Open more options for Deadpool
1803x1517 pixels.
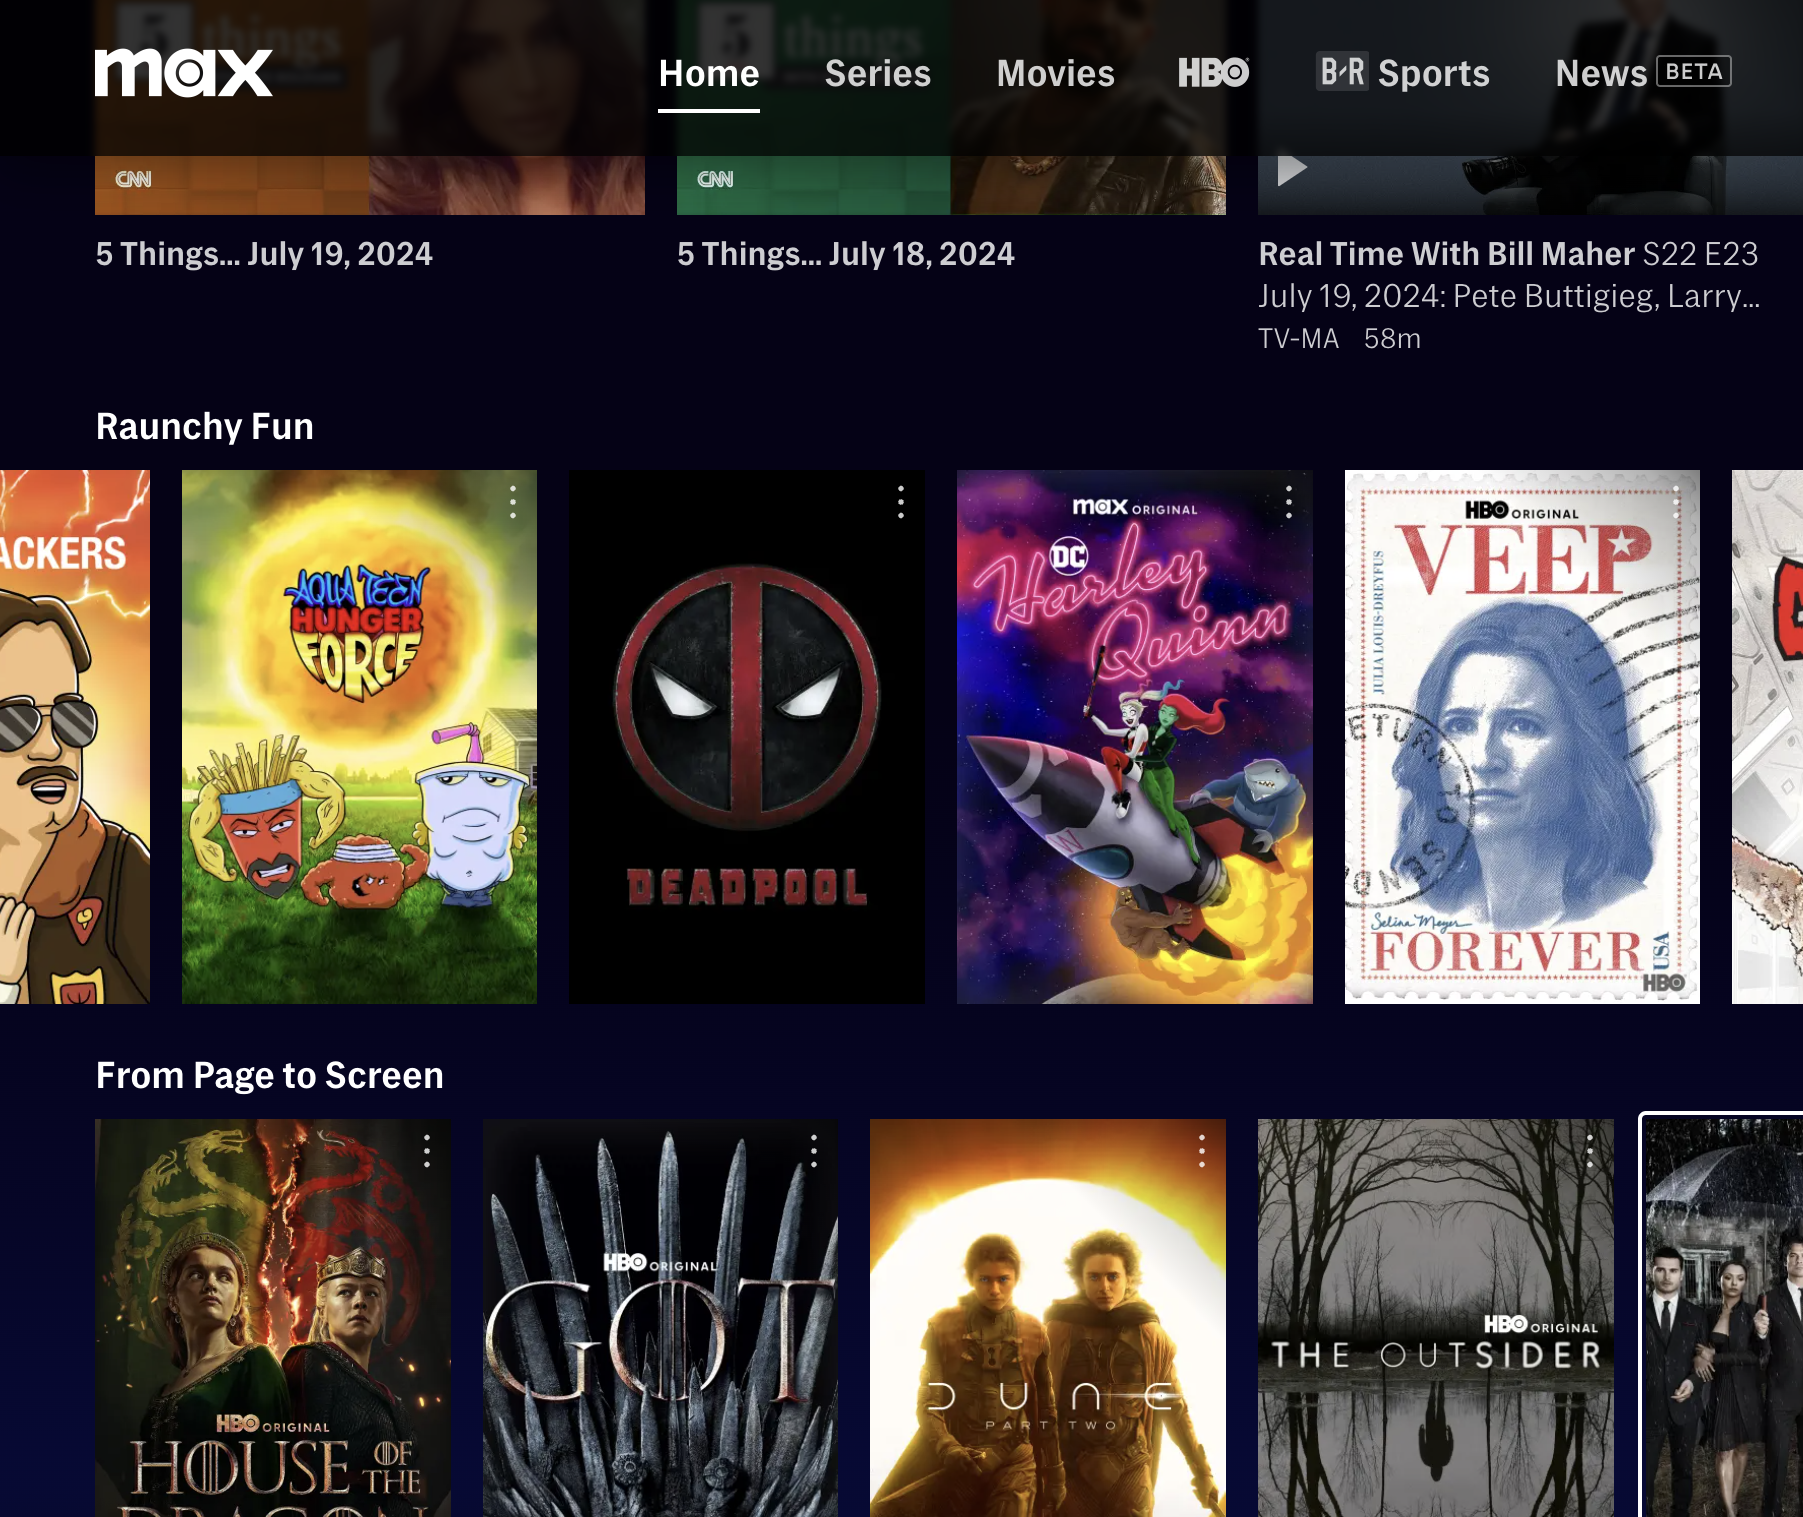pyautogui.click(x=901, y=502)
